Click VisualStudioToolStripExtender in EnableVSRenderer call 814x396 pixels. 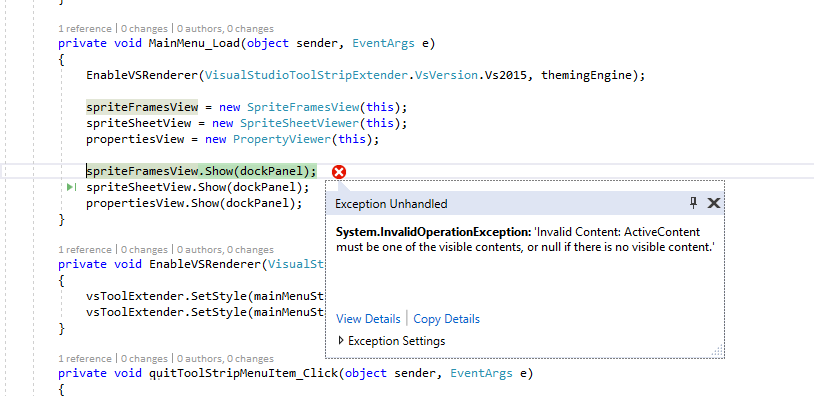click(x=306, y=75)
